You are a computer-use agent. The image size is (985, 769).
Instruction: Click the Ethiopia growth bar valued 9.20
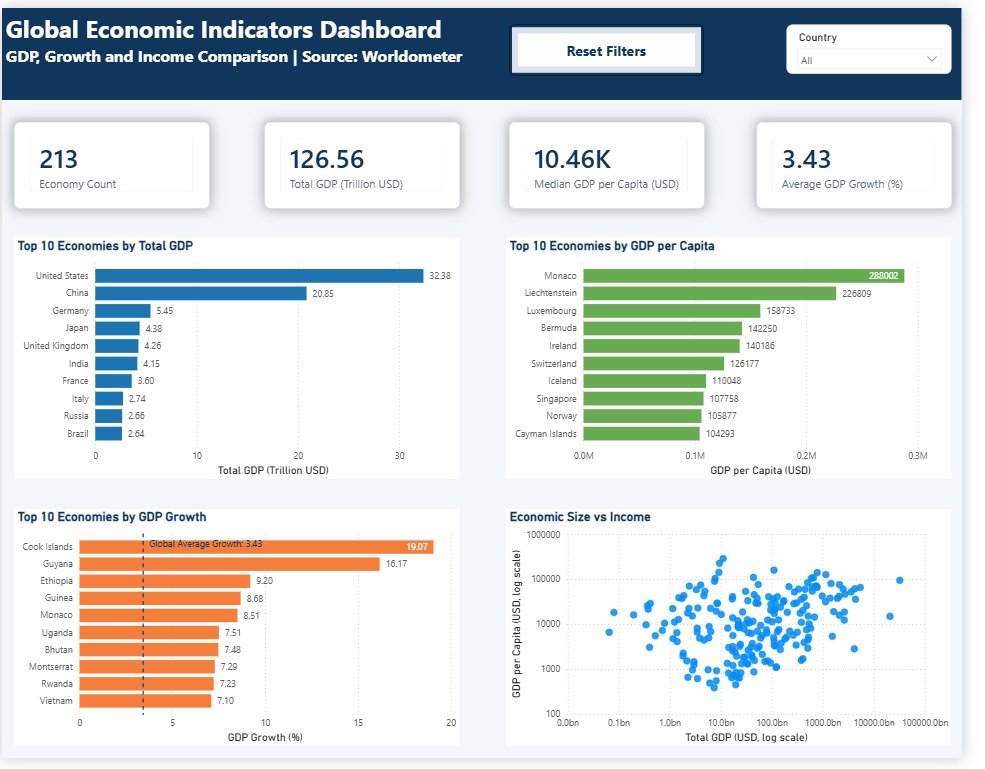(x=165, y=581)
